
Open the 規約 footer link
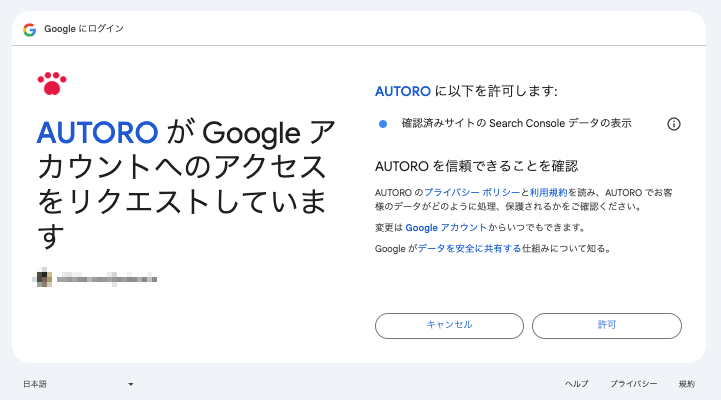tap(687, 384)
